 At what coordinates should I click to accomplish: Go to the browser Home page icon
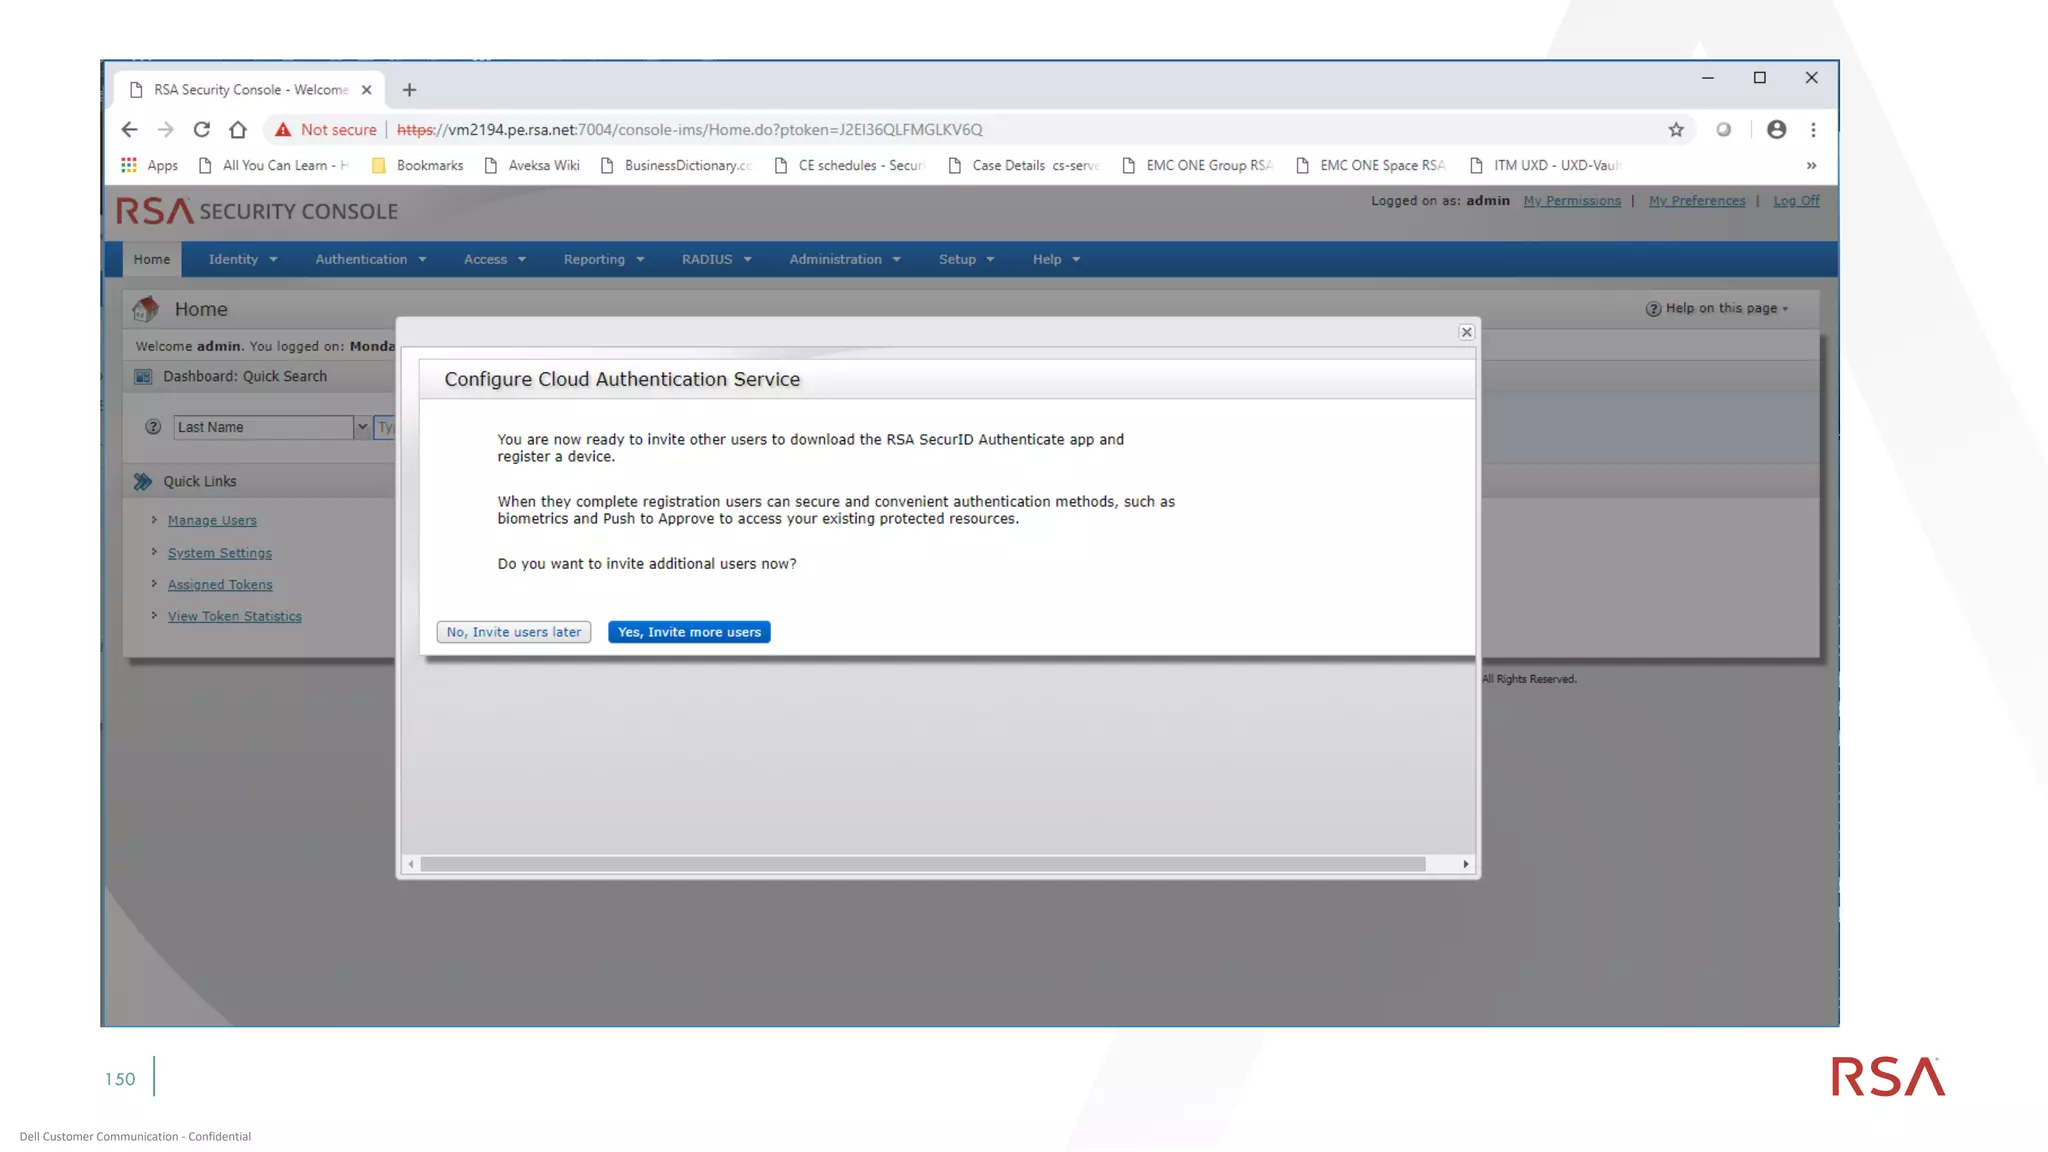coord(237,130)
